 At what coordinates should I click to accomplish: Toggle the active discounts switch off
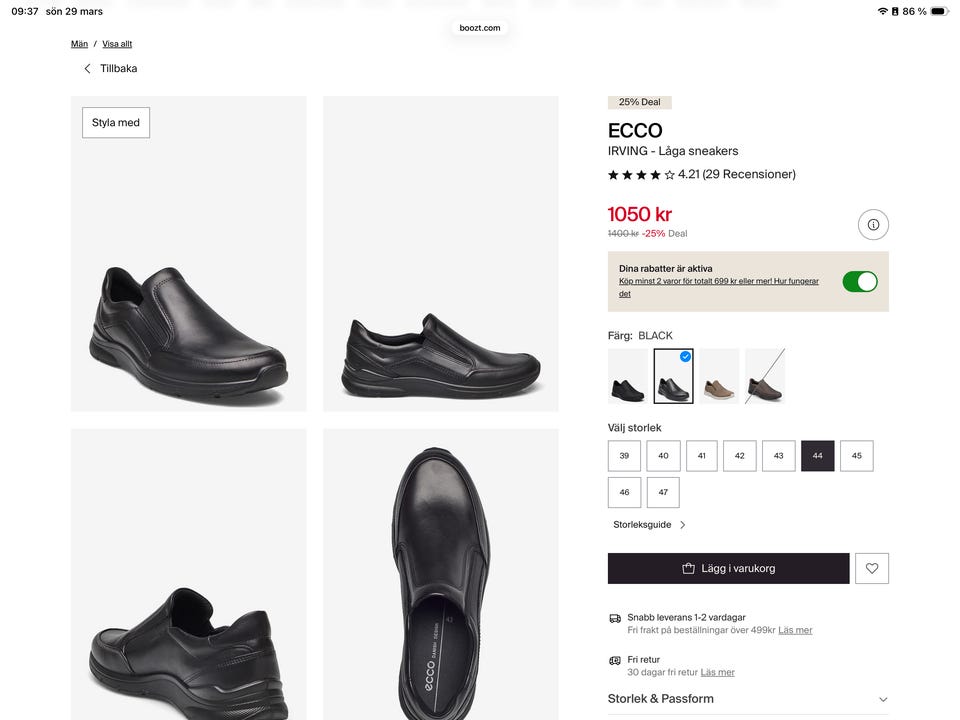860,281
